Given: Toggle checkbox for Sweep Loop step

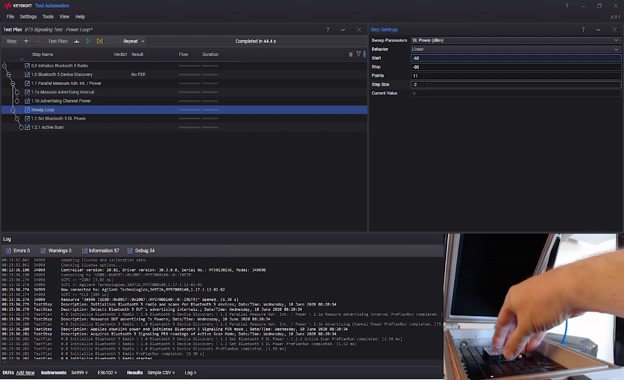Looking at the screenshot, I should (27, 109).
